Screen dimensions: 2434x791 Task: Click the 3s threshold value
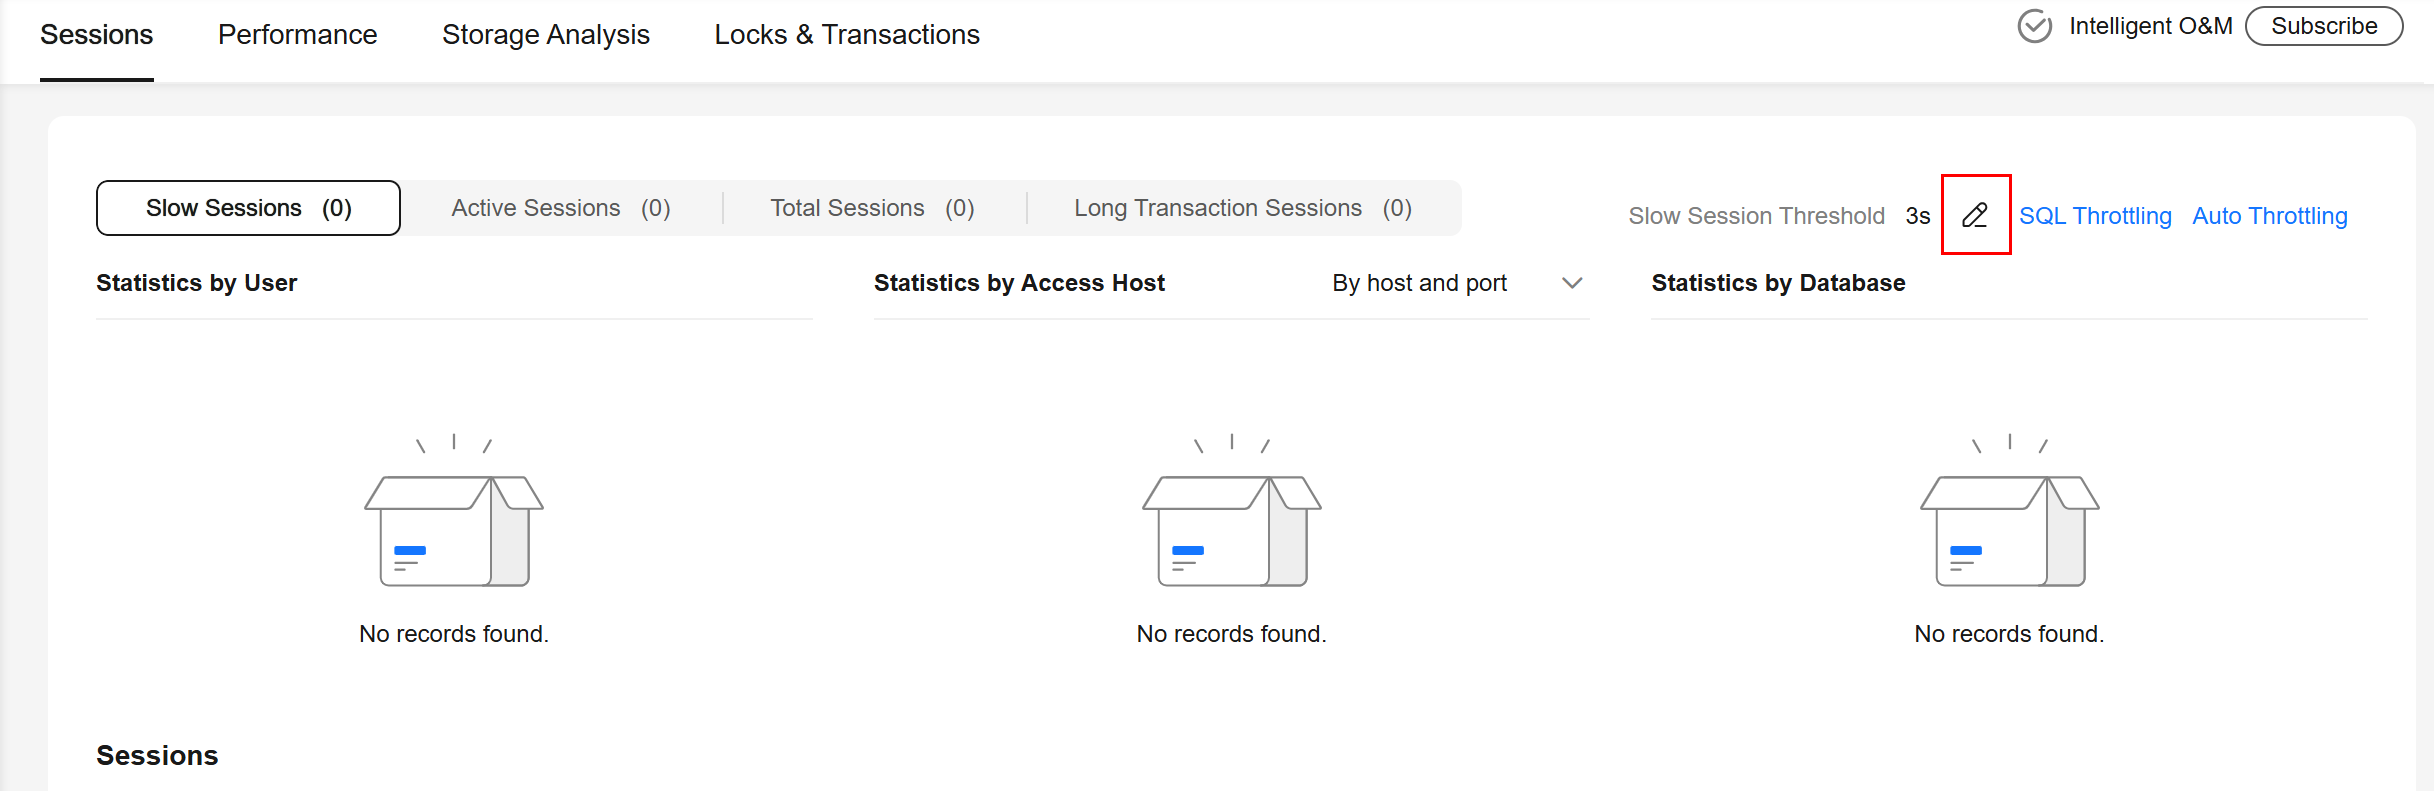coord(1917,216)
